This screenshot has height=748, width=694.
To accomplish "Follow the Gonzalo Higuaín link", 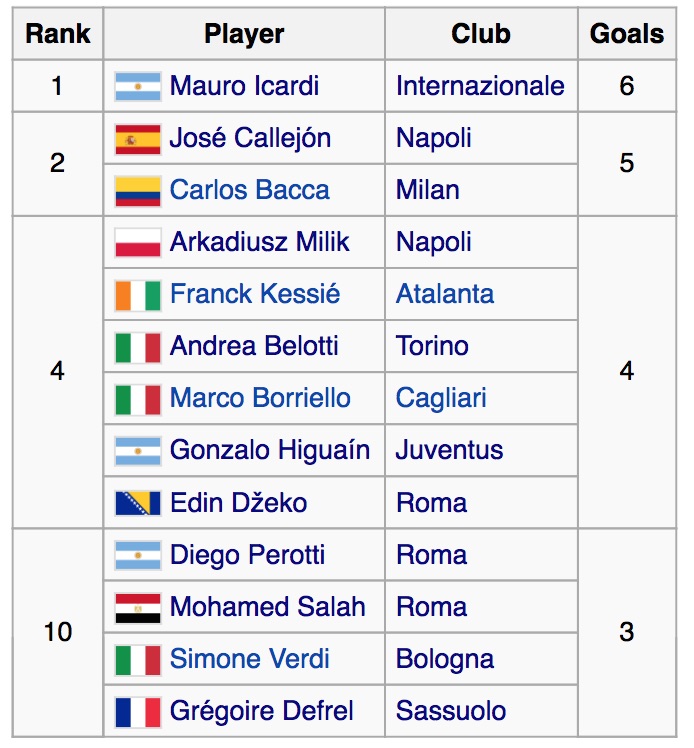I will [270, 450].
